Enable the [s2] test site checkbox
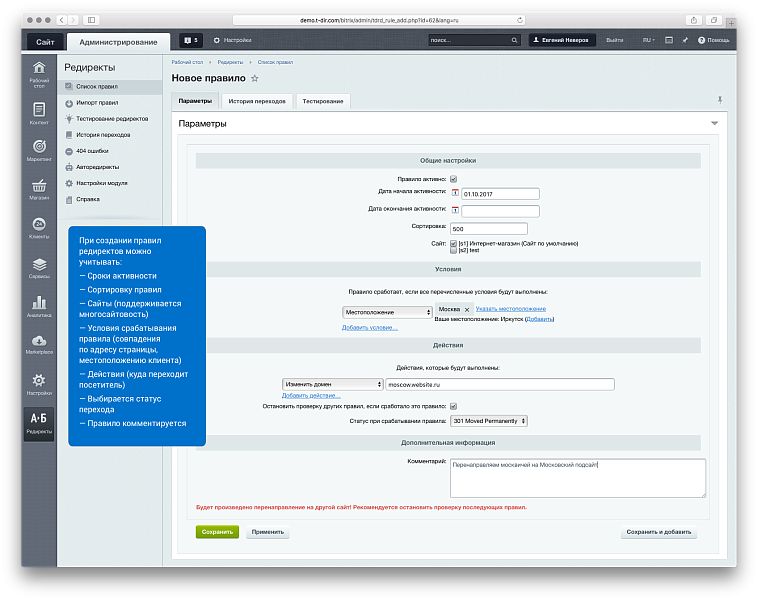758x600 pixels. [453, 250]
